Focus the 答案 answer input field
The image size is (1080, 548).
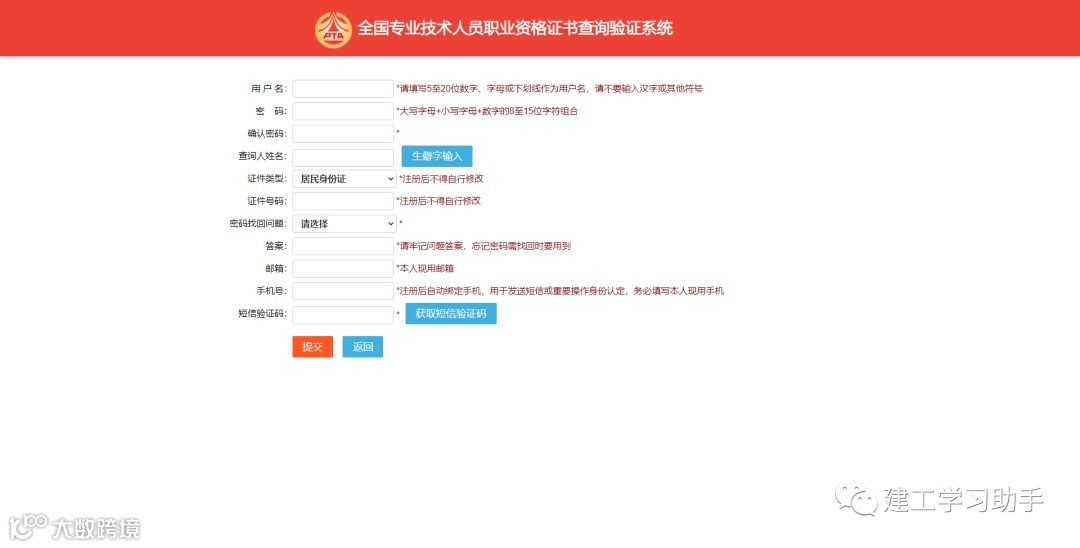pos(343,246)
